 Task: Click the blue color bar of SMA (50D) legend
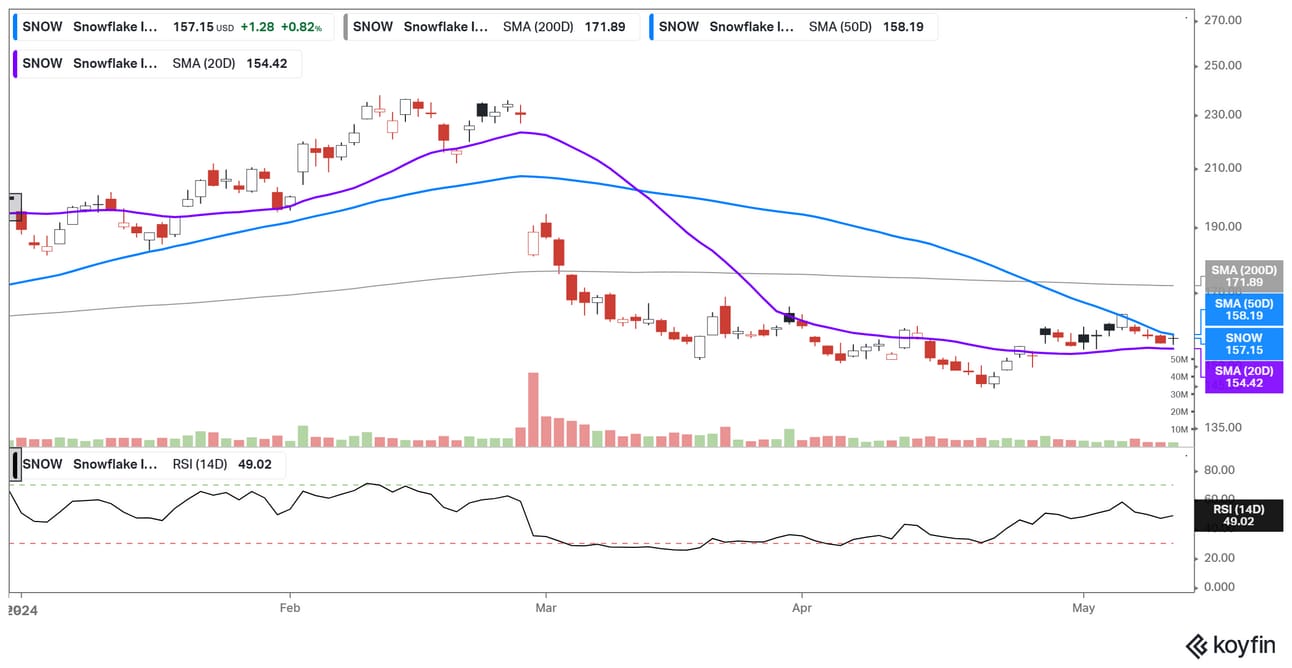[x=651, y=27]
